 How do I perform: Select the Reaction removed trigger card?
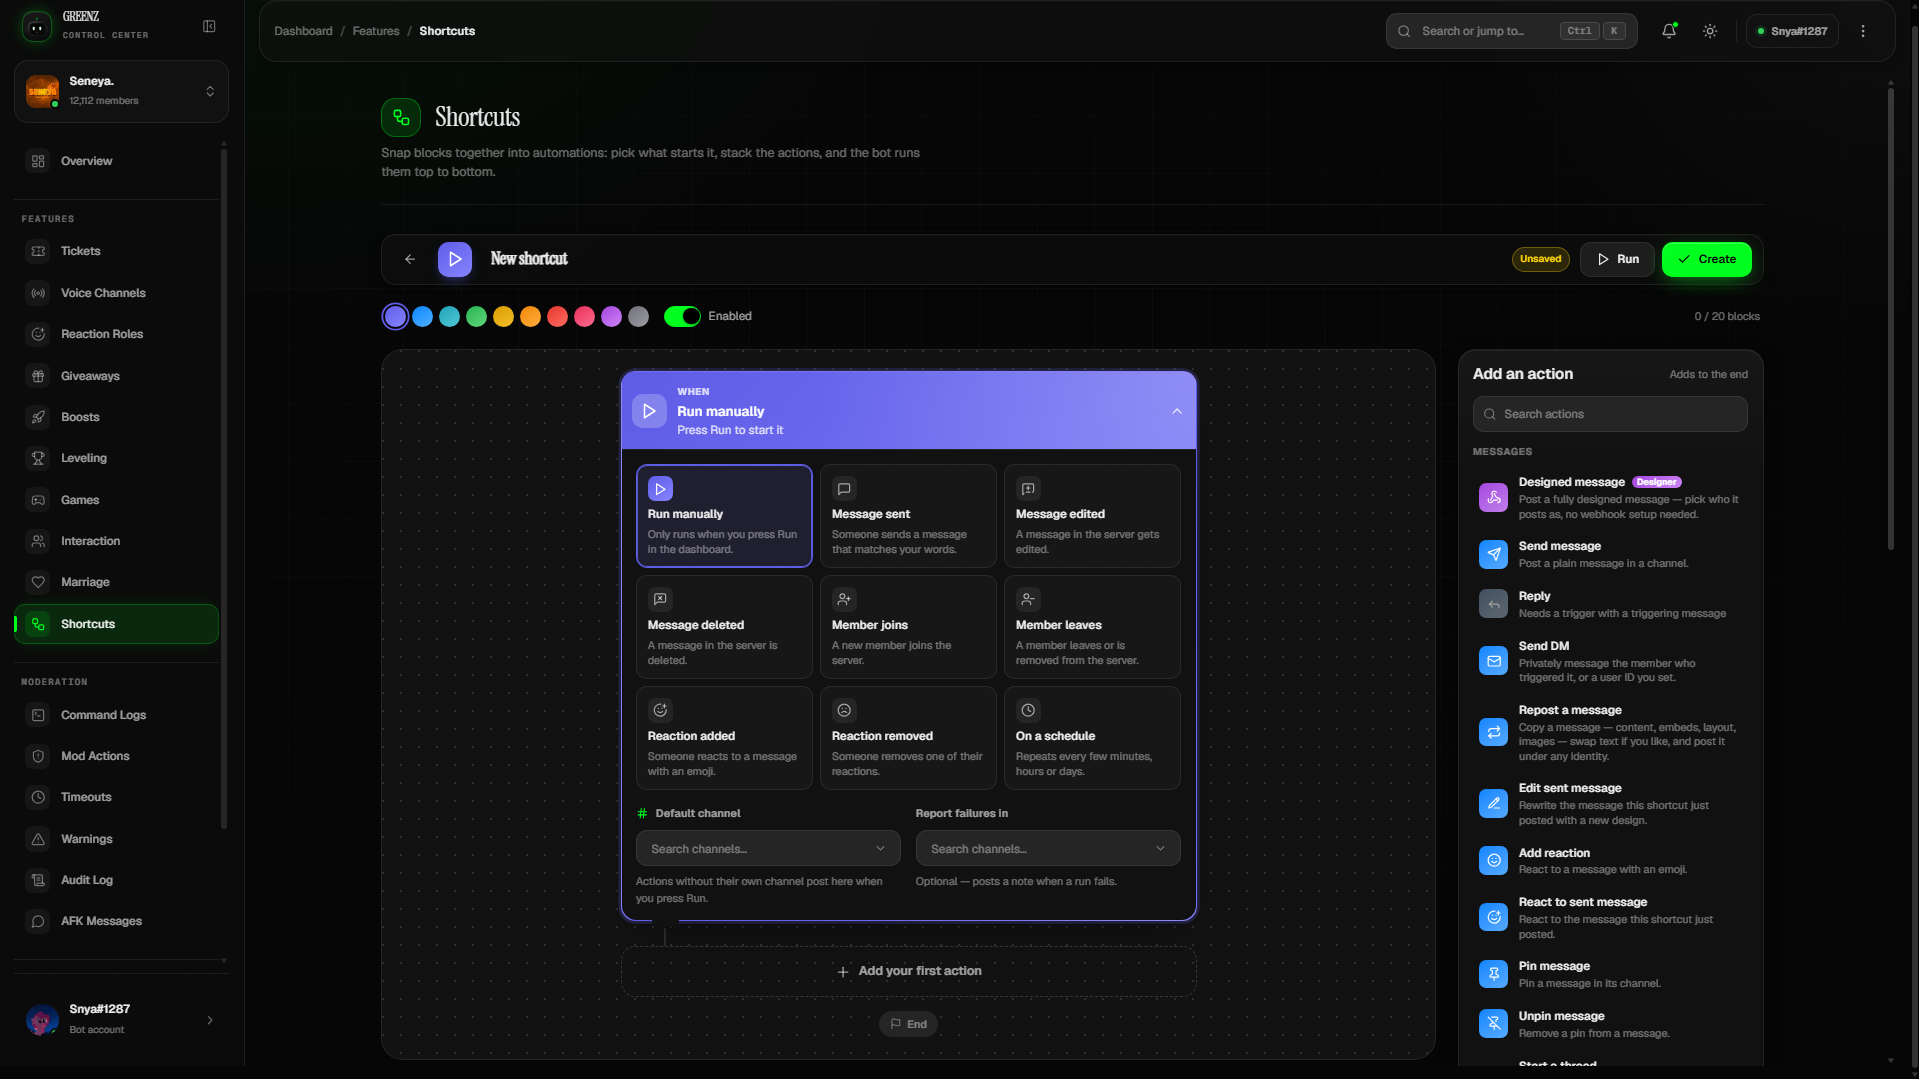pos(908,738)
